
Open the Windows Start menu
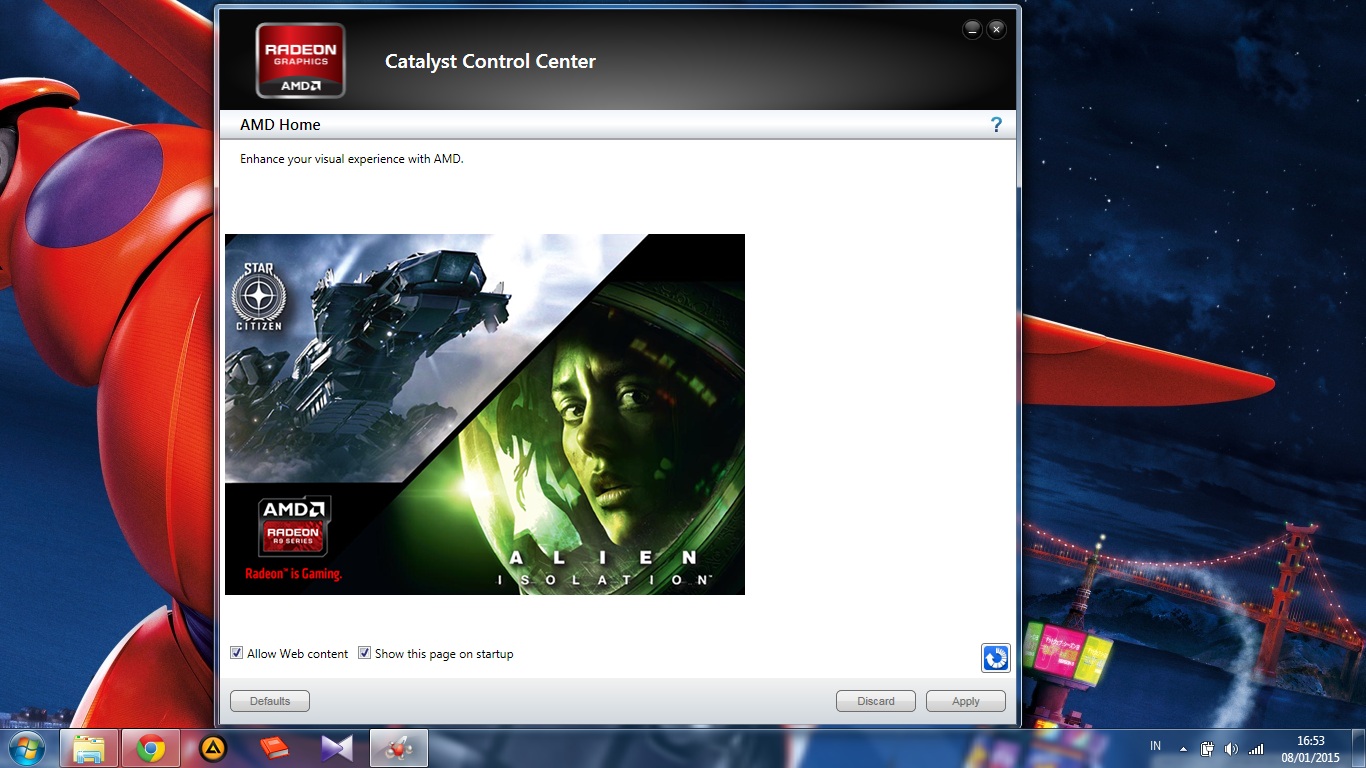tap(26, 748)
